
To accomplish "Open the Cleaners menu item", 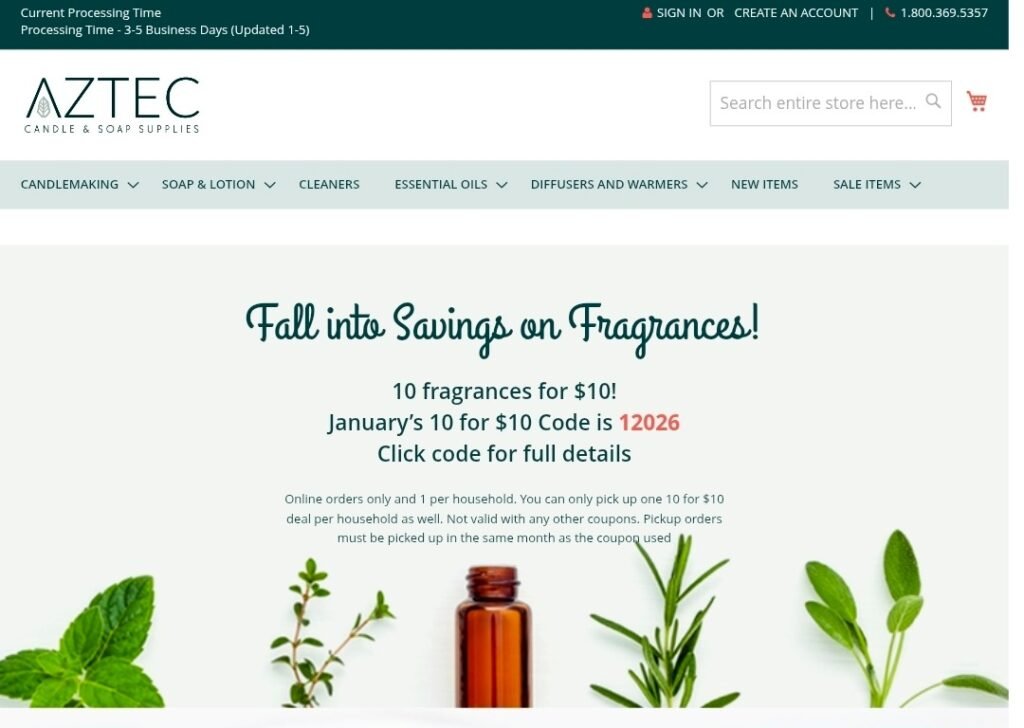I will 329,185.
